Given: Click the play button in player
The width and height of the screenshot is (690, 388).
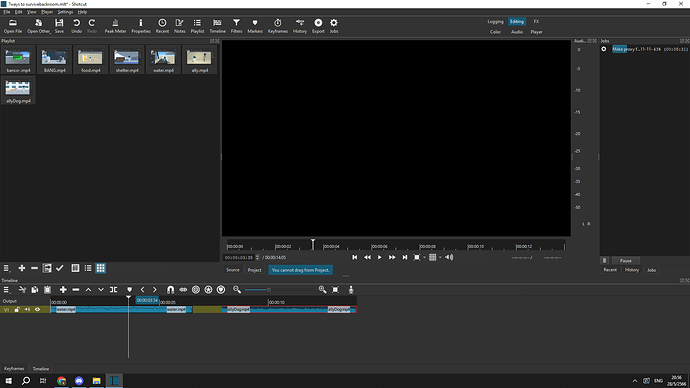Looking at the screenshot, I should (379, 257).
